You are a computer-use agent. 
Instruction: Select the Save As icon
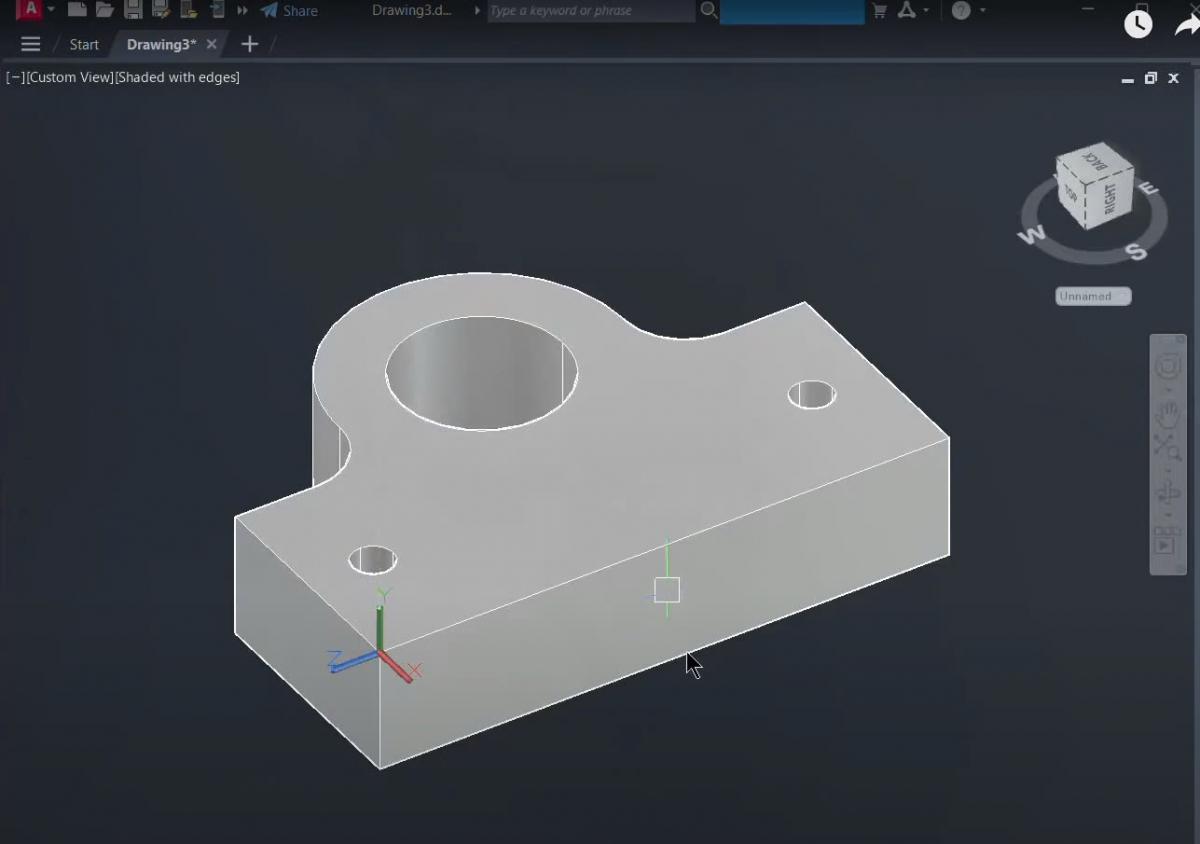162,11
